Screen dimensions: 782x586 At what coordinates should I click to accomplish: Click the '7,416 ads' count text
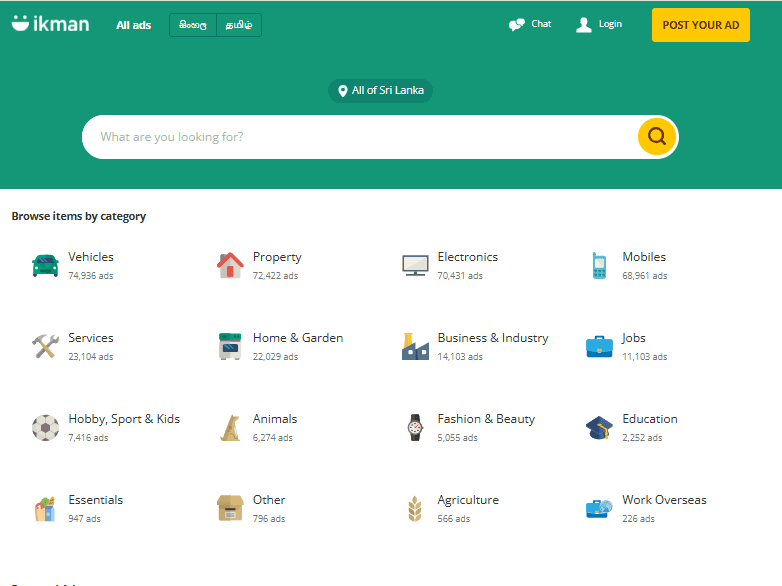pos(88,438)
